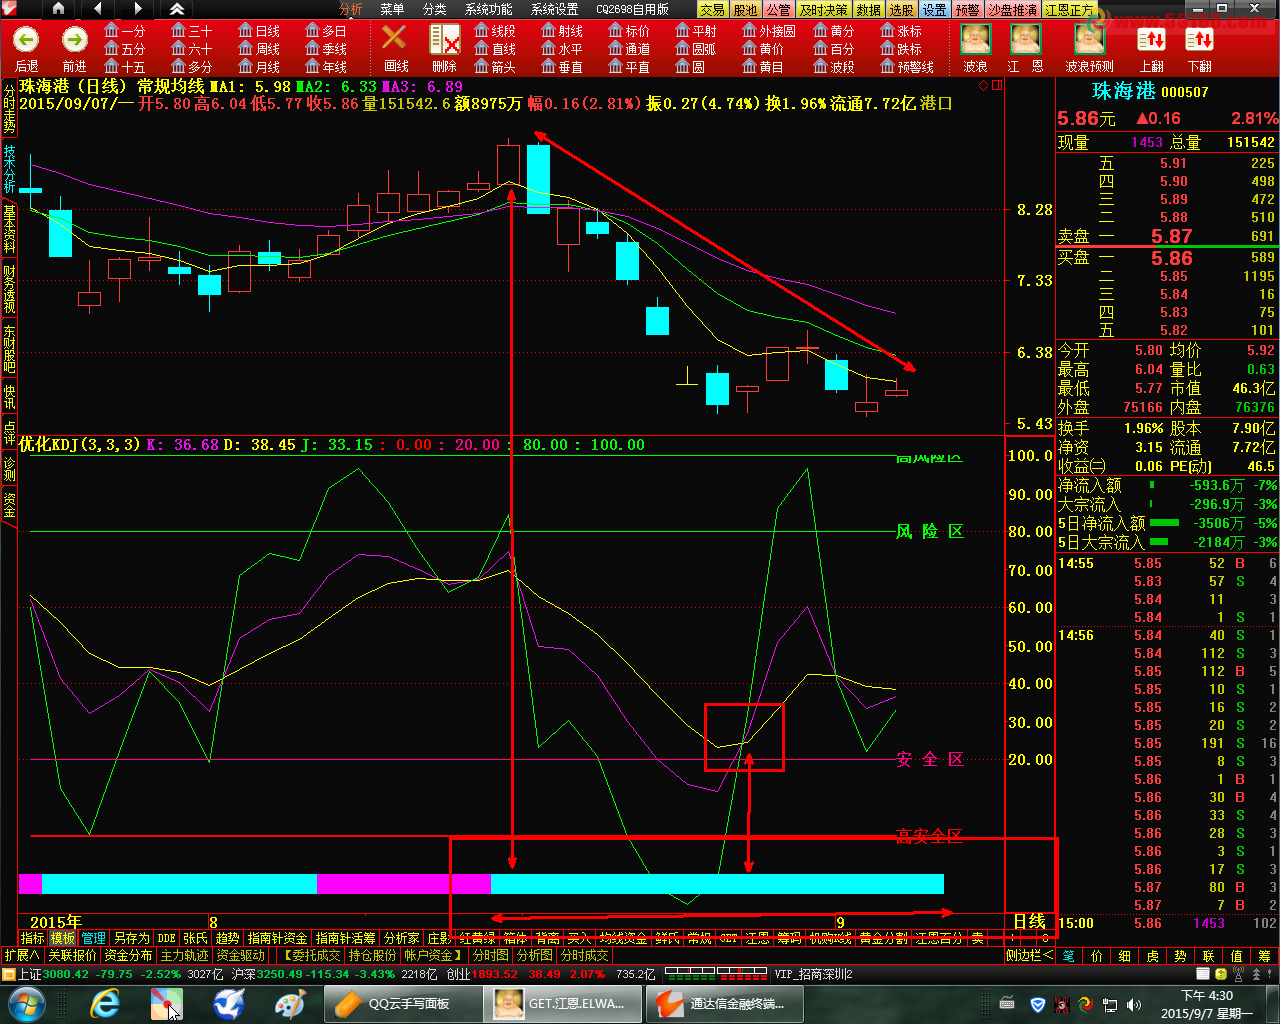Select the 线段 line segment tool
The height and width of the screenshot is (1024, 1280).
(495, 31)
